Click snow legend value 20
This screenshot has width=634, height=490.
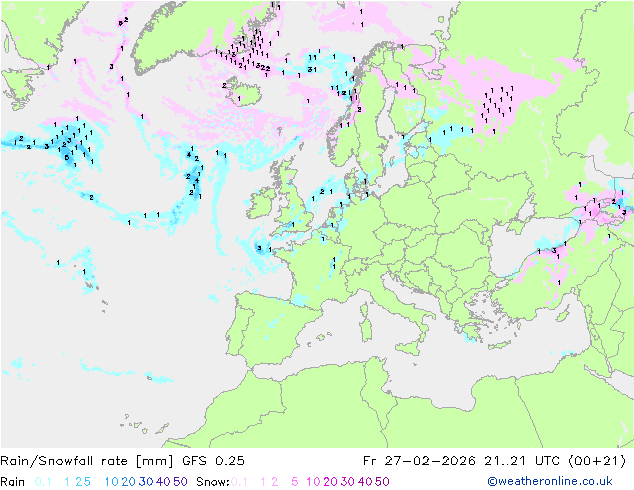[330, 482]
